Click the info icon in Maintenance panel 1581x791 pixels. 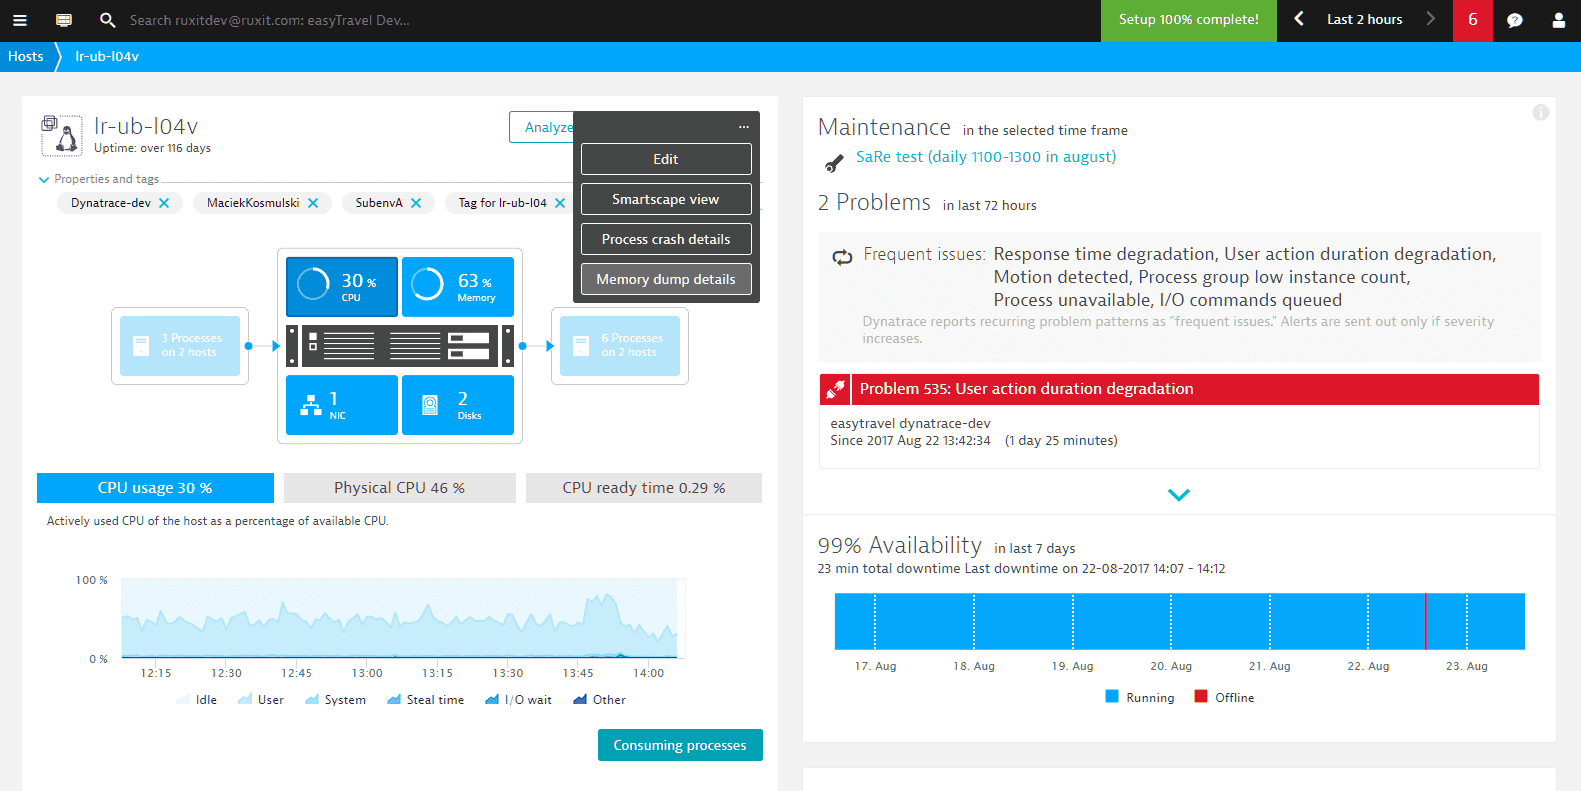[1541, 113]
